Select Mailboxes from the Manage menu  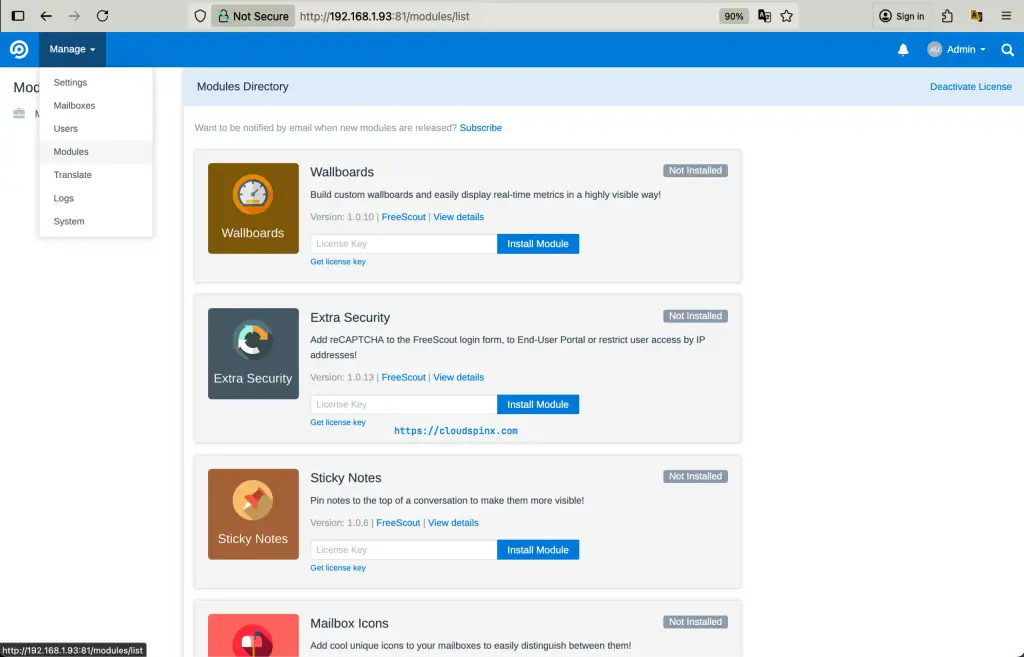point(74,105)
